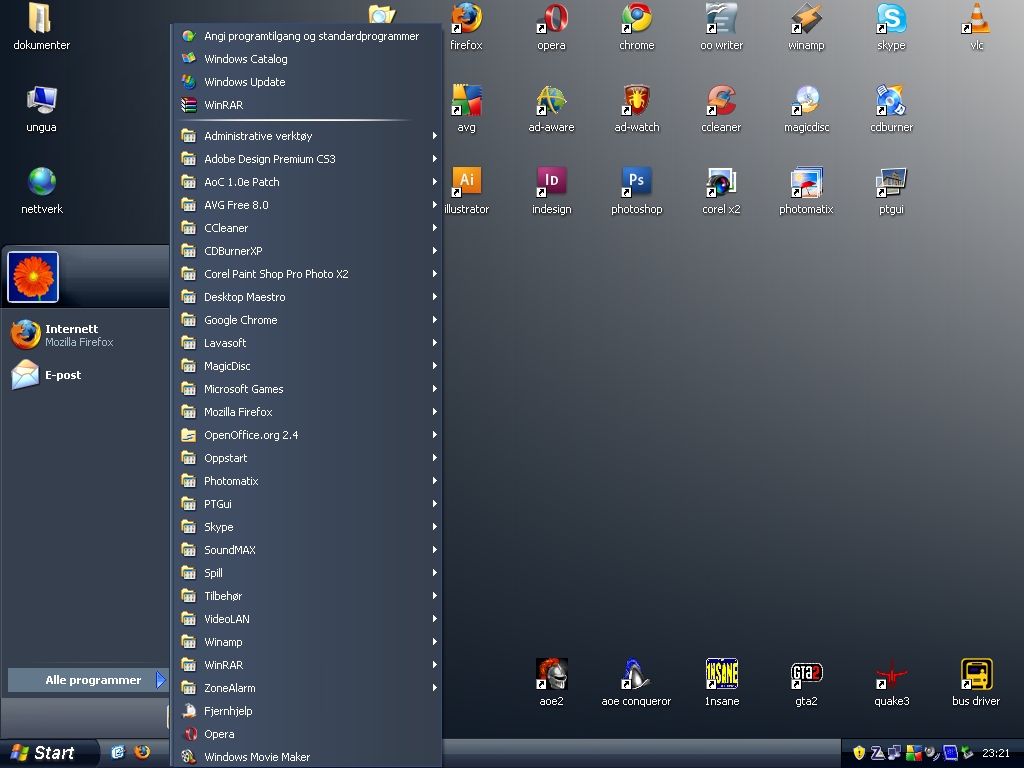Launch Windows Movie Maker entry
This screenshot has width=1024, height=768.
308,757
